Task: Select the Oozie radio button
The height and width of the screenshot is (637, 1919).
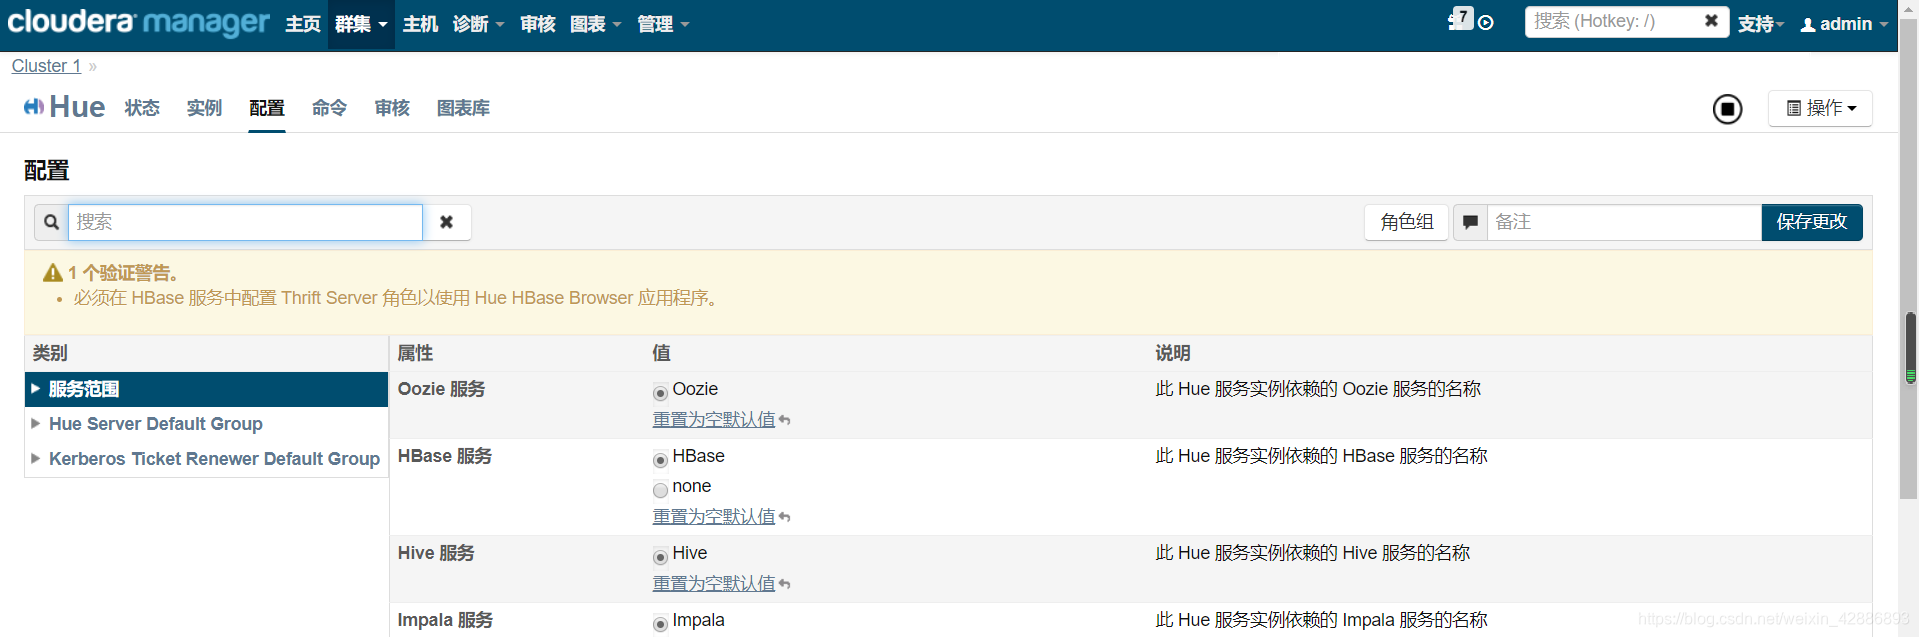Action: click(660, 393)
